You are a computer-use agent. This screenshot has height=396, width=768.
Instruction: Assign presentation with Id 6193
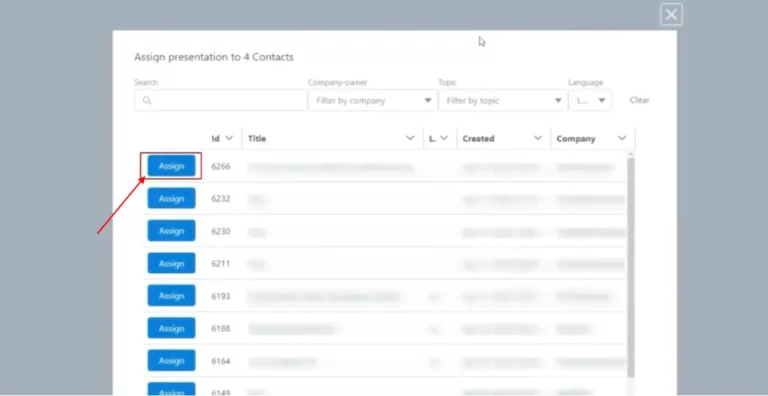point(171,296)
